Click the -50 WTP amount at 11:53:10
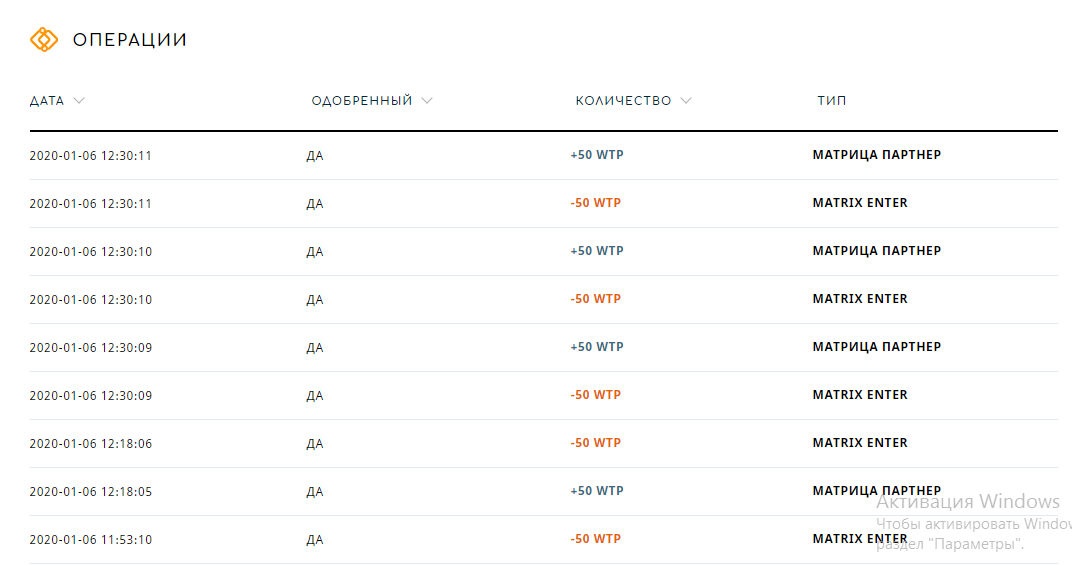The height and width of the screenshot is (566, 1072). [595, 539]
